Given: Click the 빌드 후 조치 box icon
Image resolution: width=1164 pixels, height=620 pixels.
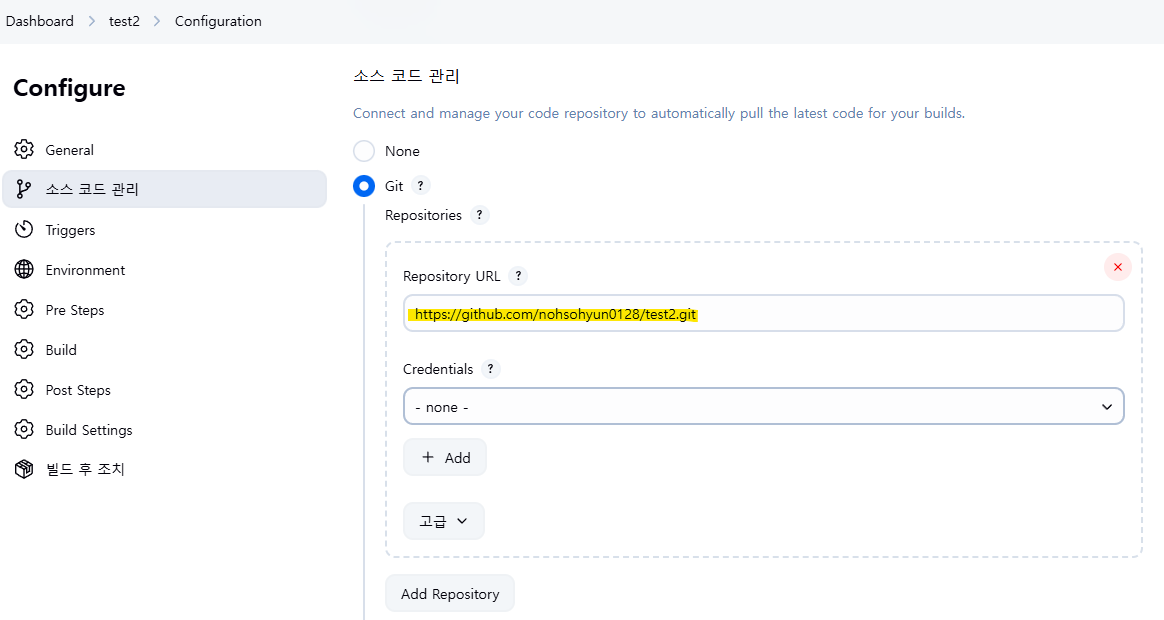Looking at the screenshot, I should point(24,469).
